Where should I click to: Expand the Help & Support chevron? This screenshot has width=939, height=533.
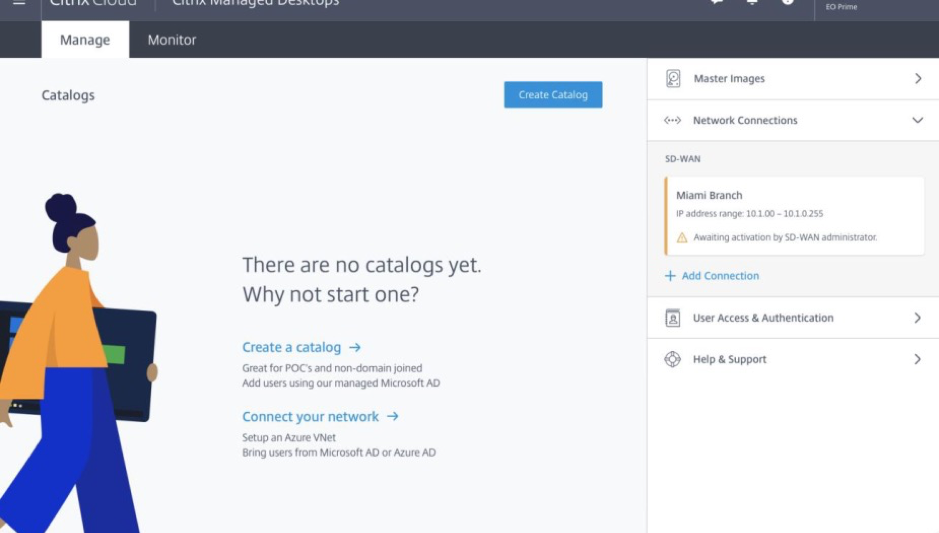917,359
